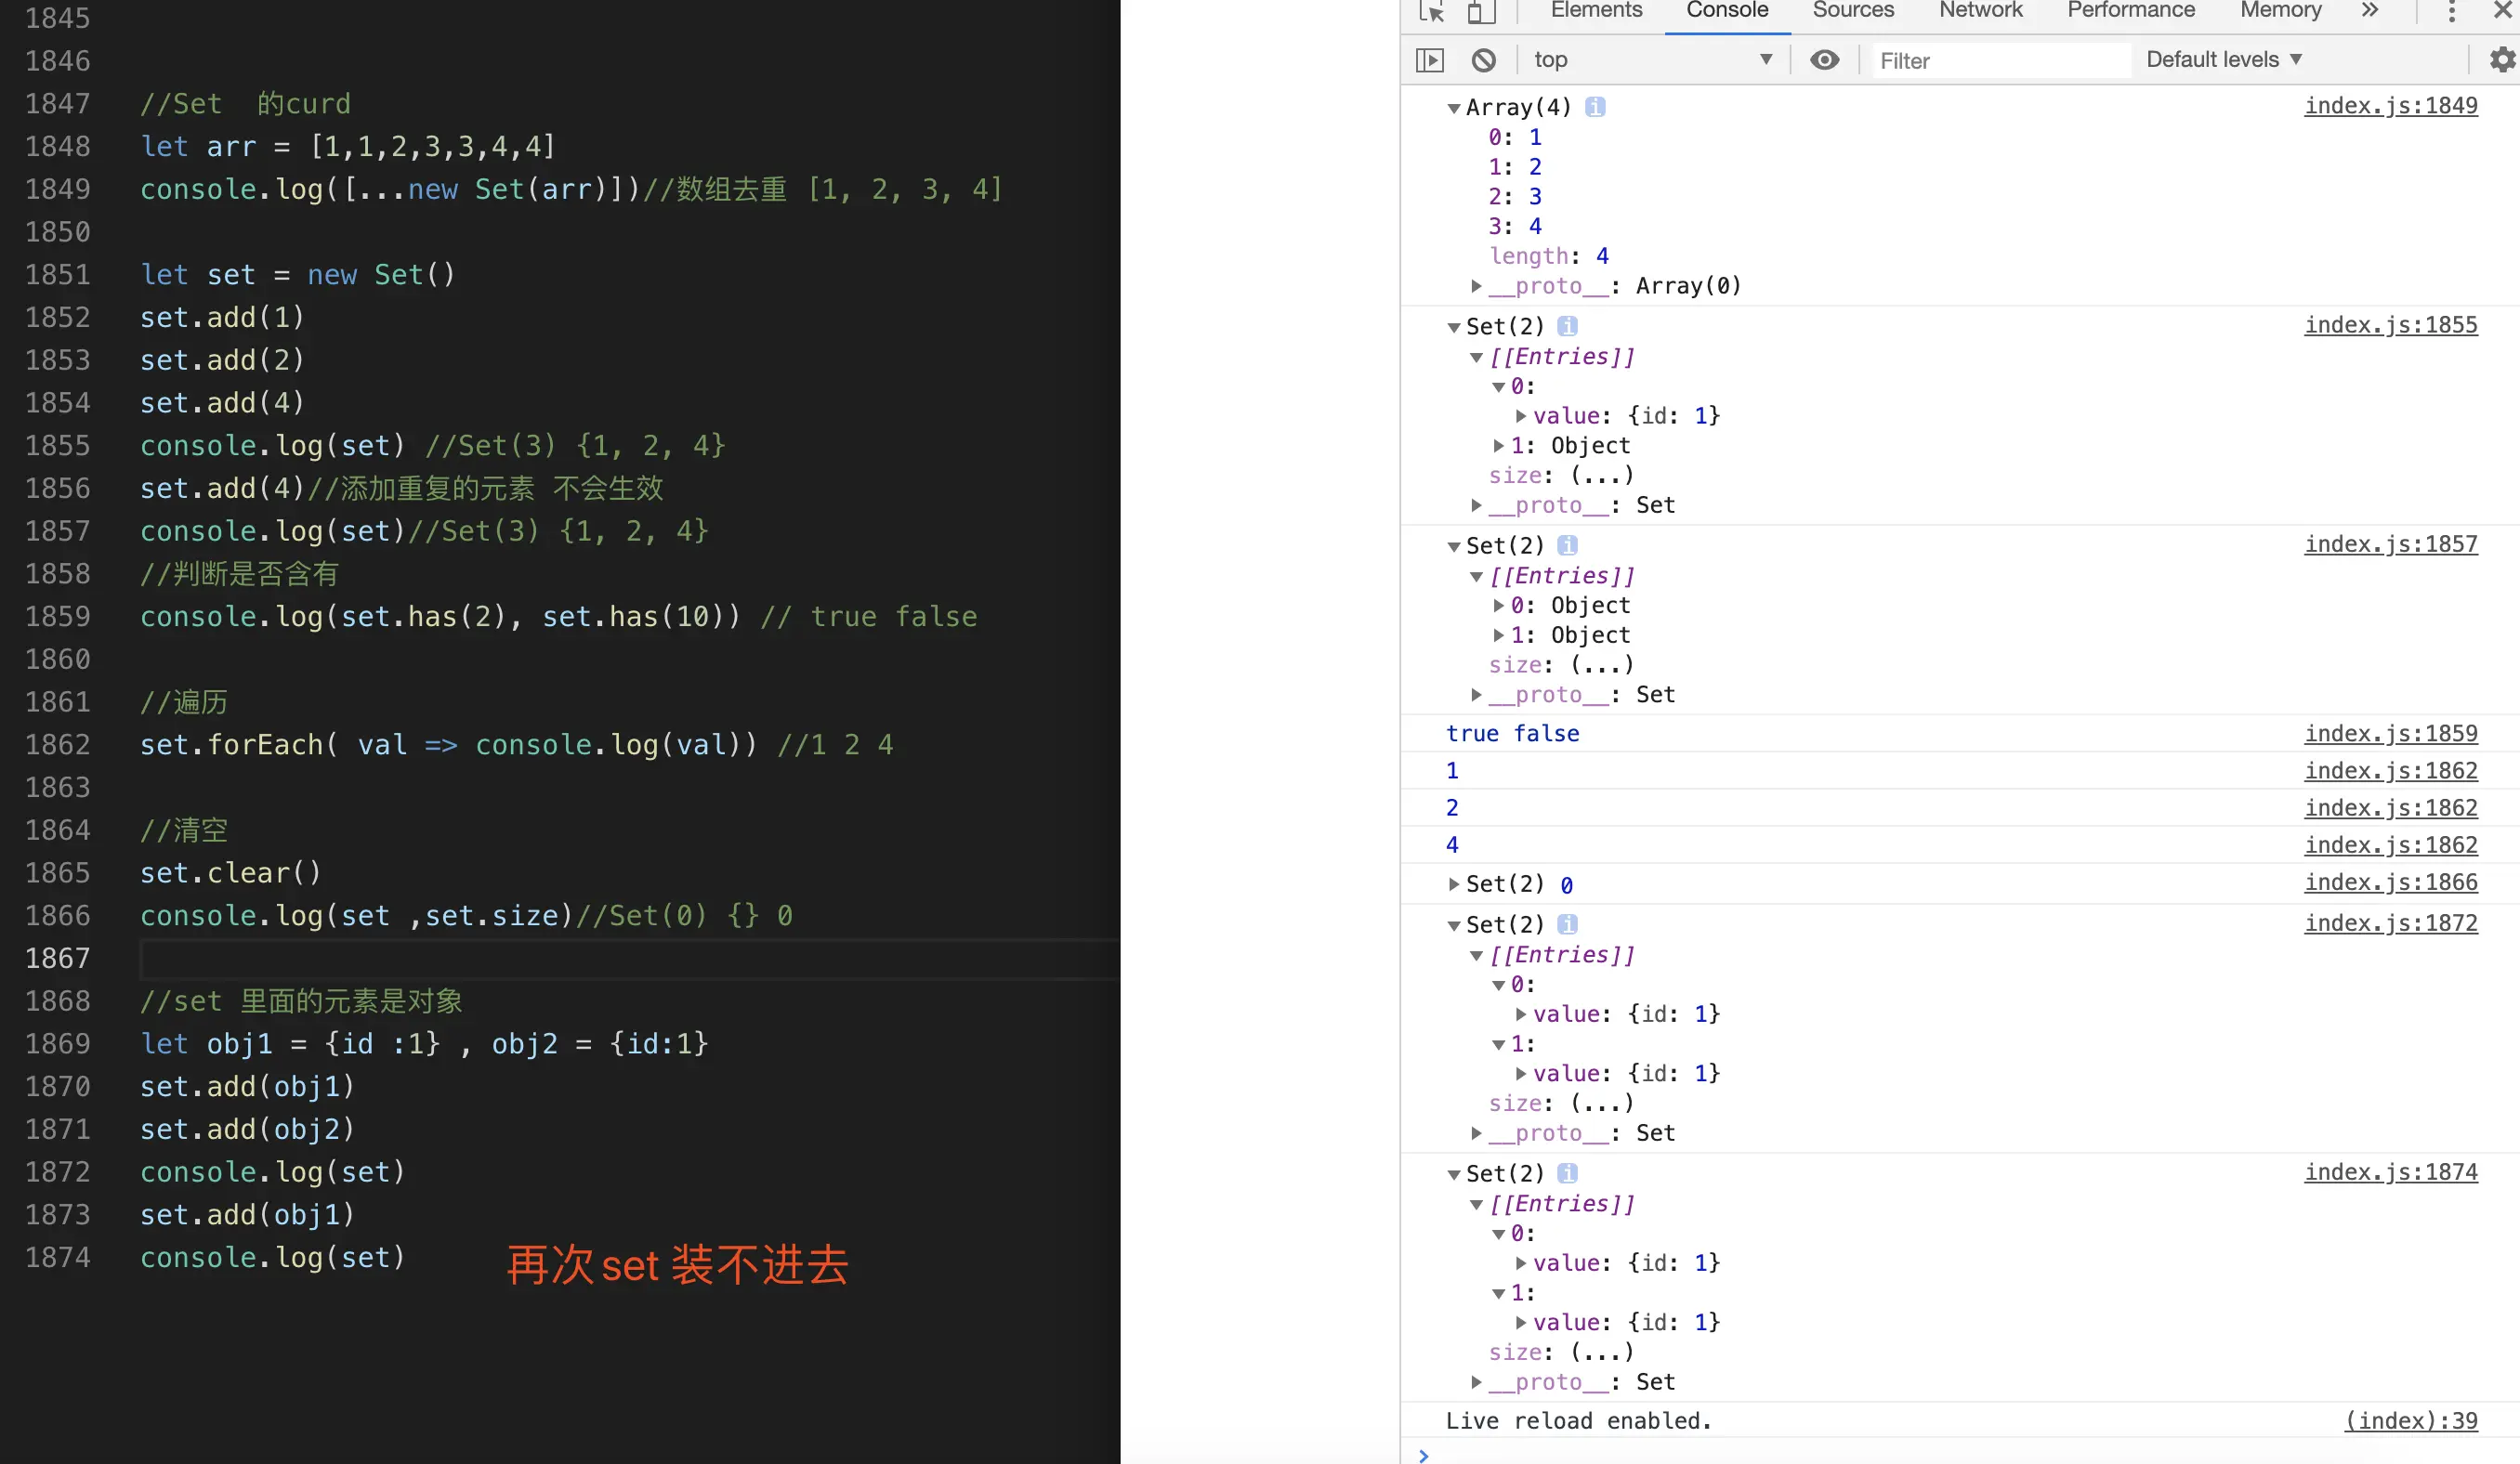Go to the Network tab

[x=1980, y=11]
